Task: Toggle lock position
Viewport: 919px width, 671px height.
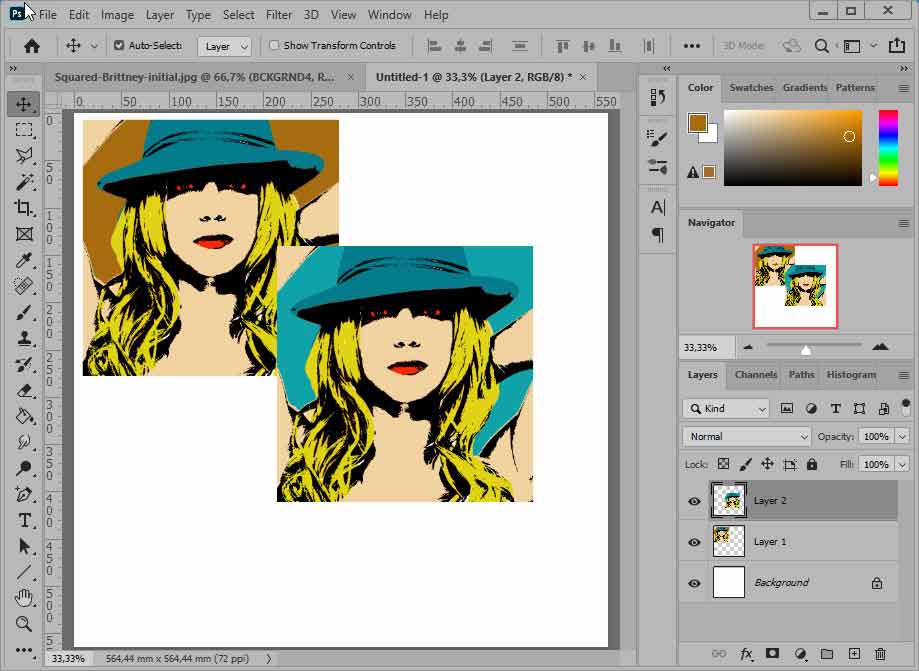Action: click(x=767, y=464)
